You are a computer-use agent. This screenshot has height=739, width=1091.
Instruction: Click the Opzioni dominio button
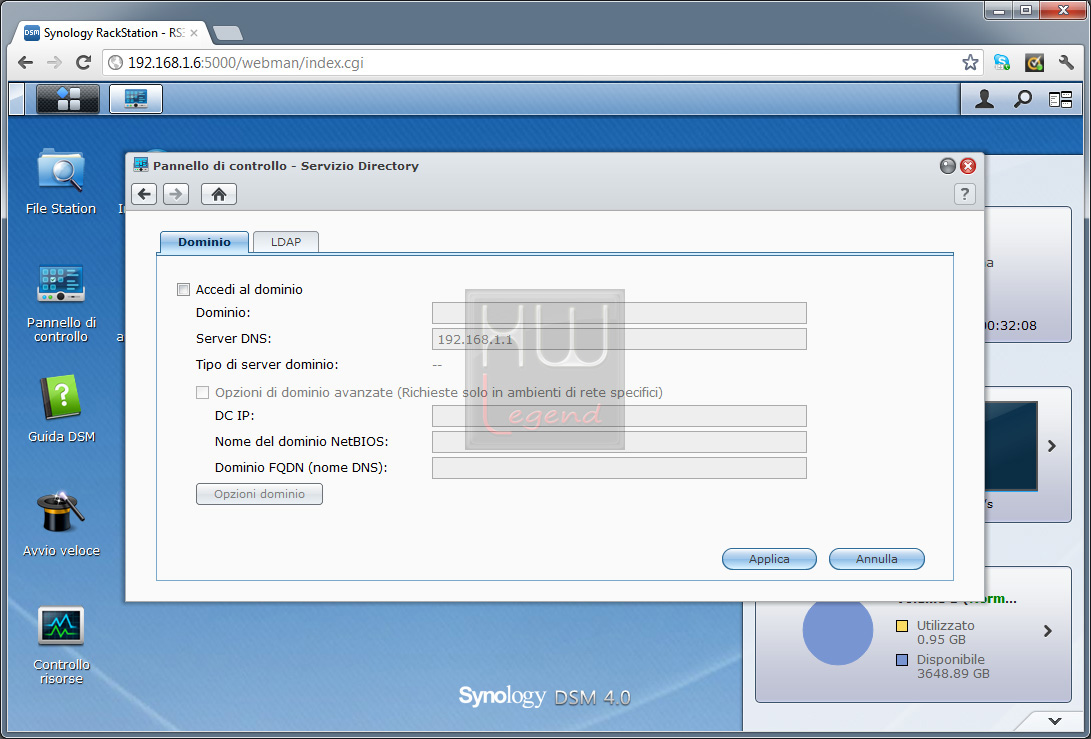pyautogui.click(x=259, y=494)
